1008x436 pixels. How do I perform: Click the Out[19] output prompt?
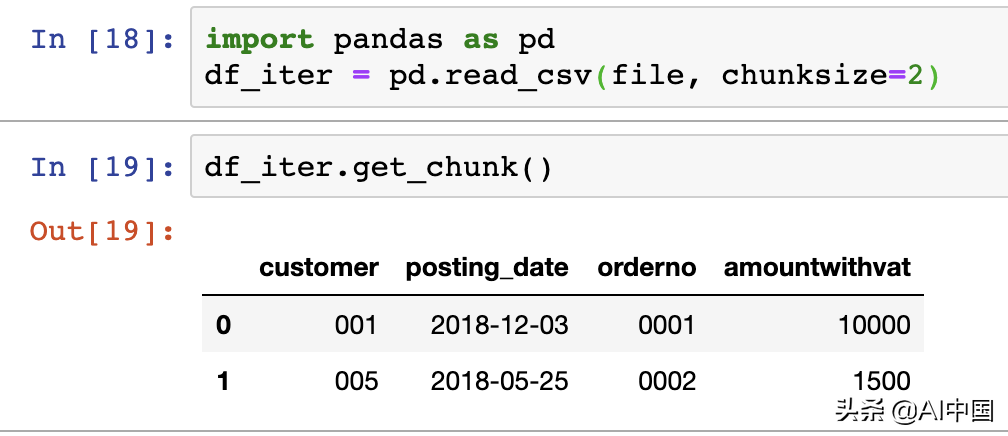(x=103, y=231)
